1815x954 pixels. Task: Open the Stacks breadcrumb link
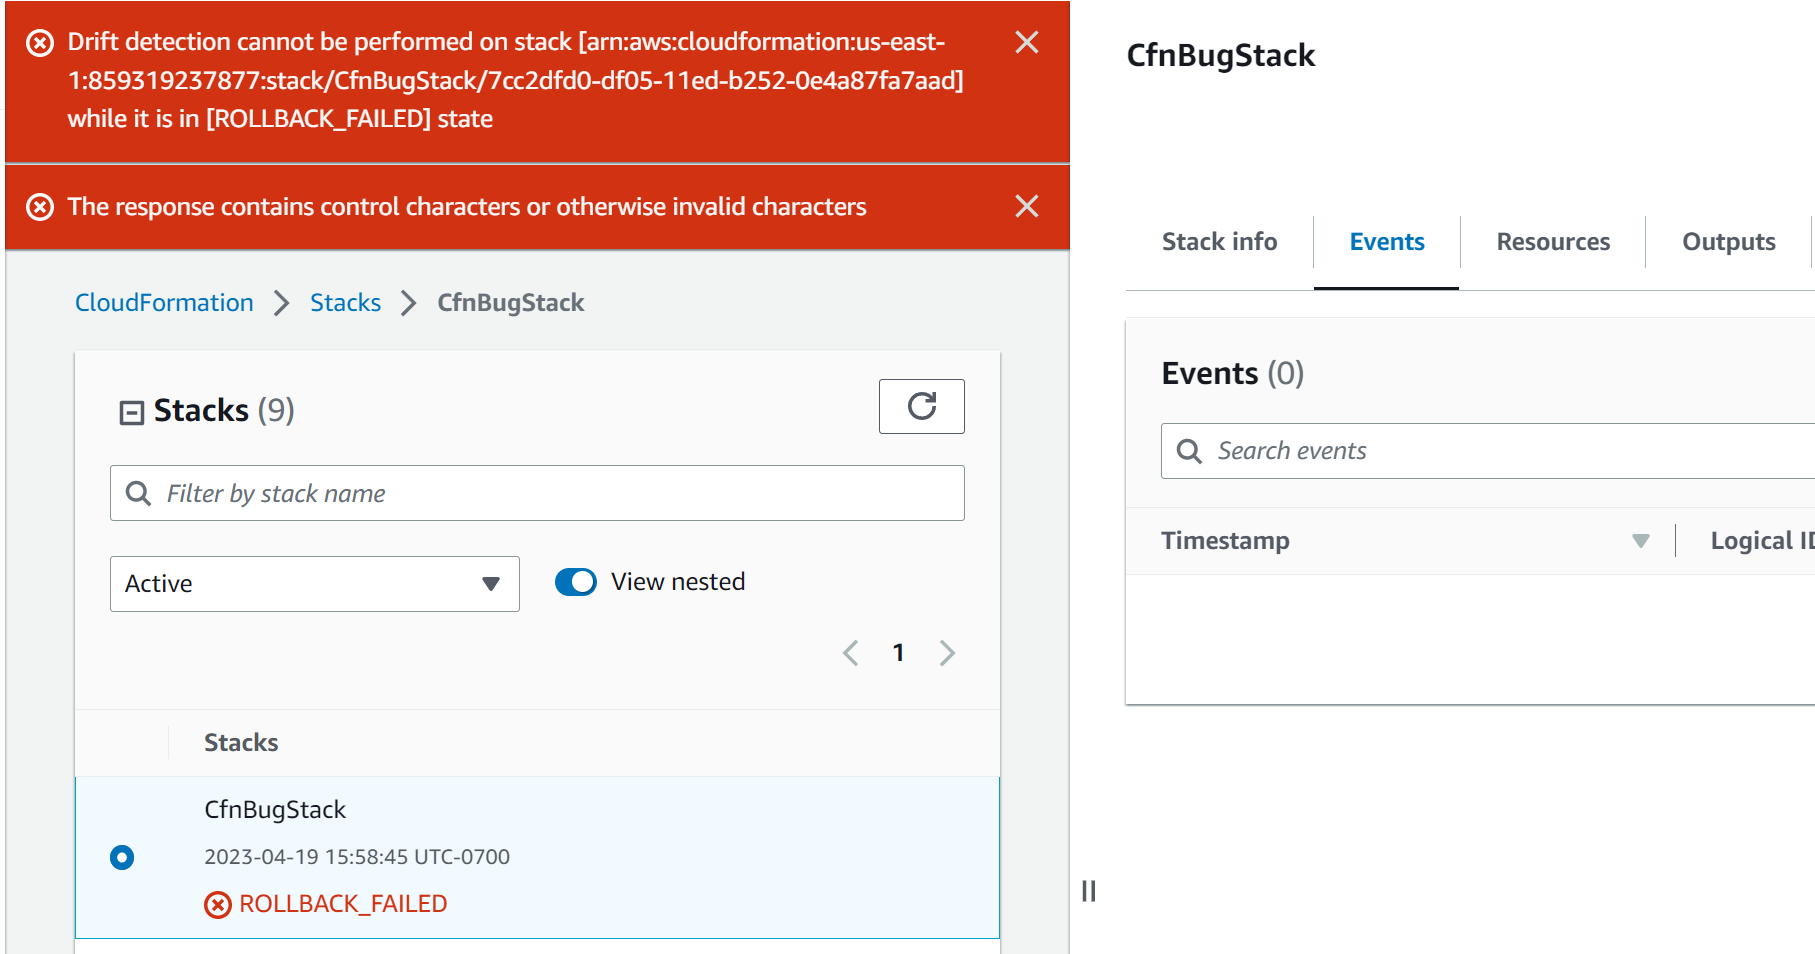(x=344, y=302)
